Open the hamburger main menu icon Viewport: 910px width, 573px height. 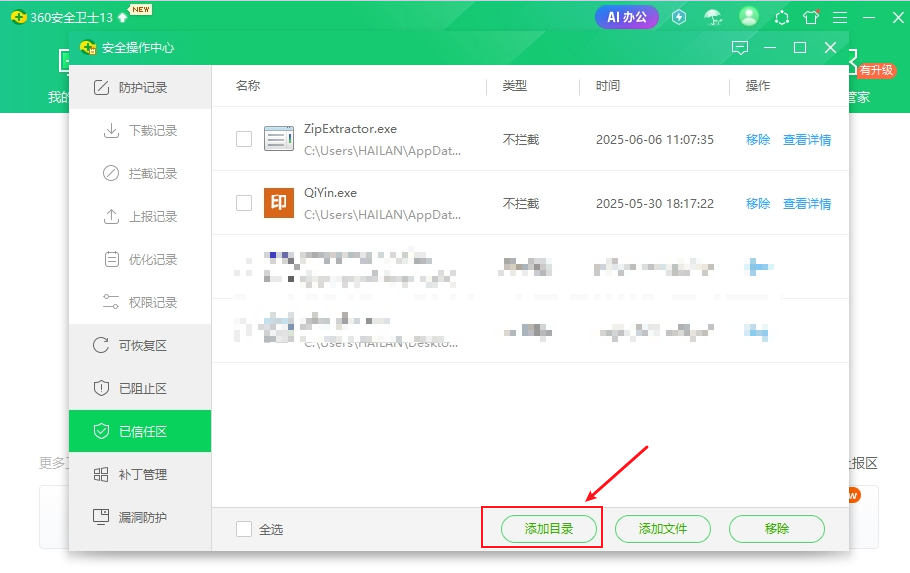tap(840, 18)
